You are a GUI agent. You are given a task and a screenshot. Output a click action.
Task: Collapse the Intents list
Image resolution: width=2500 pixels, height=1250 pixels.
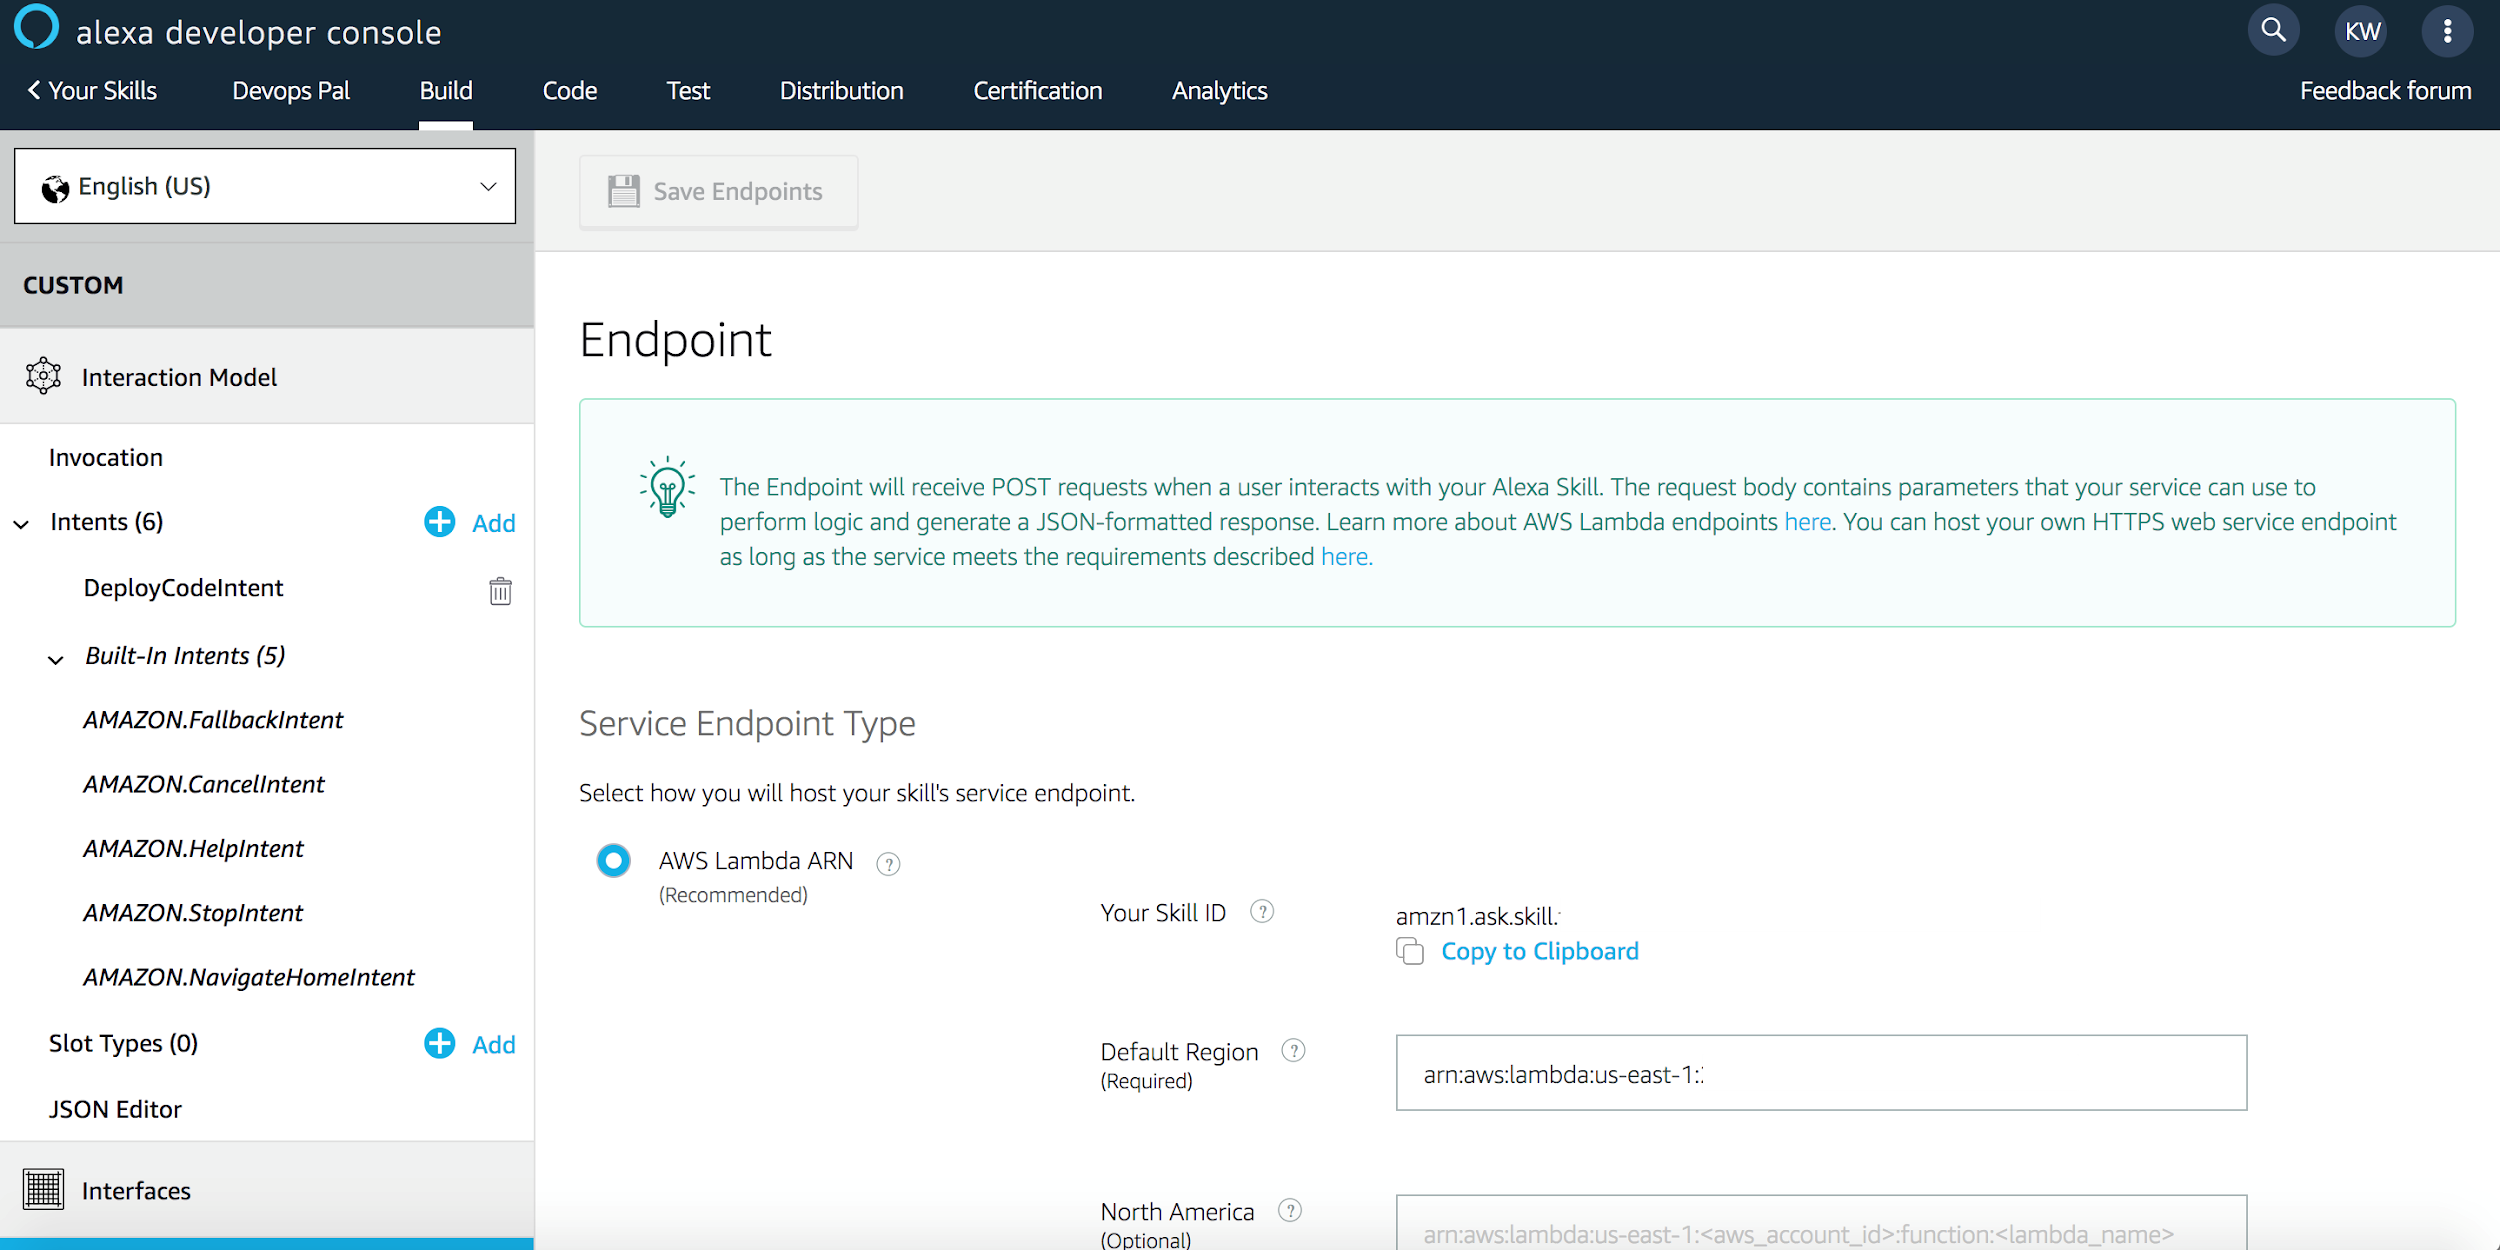point(22,524)
